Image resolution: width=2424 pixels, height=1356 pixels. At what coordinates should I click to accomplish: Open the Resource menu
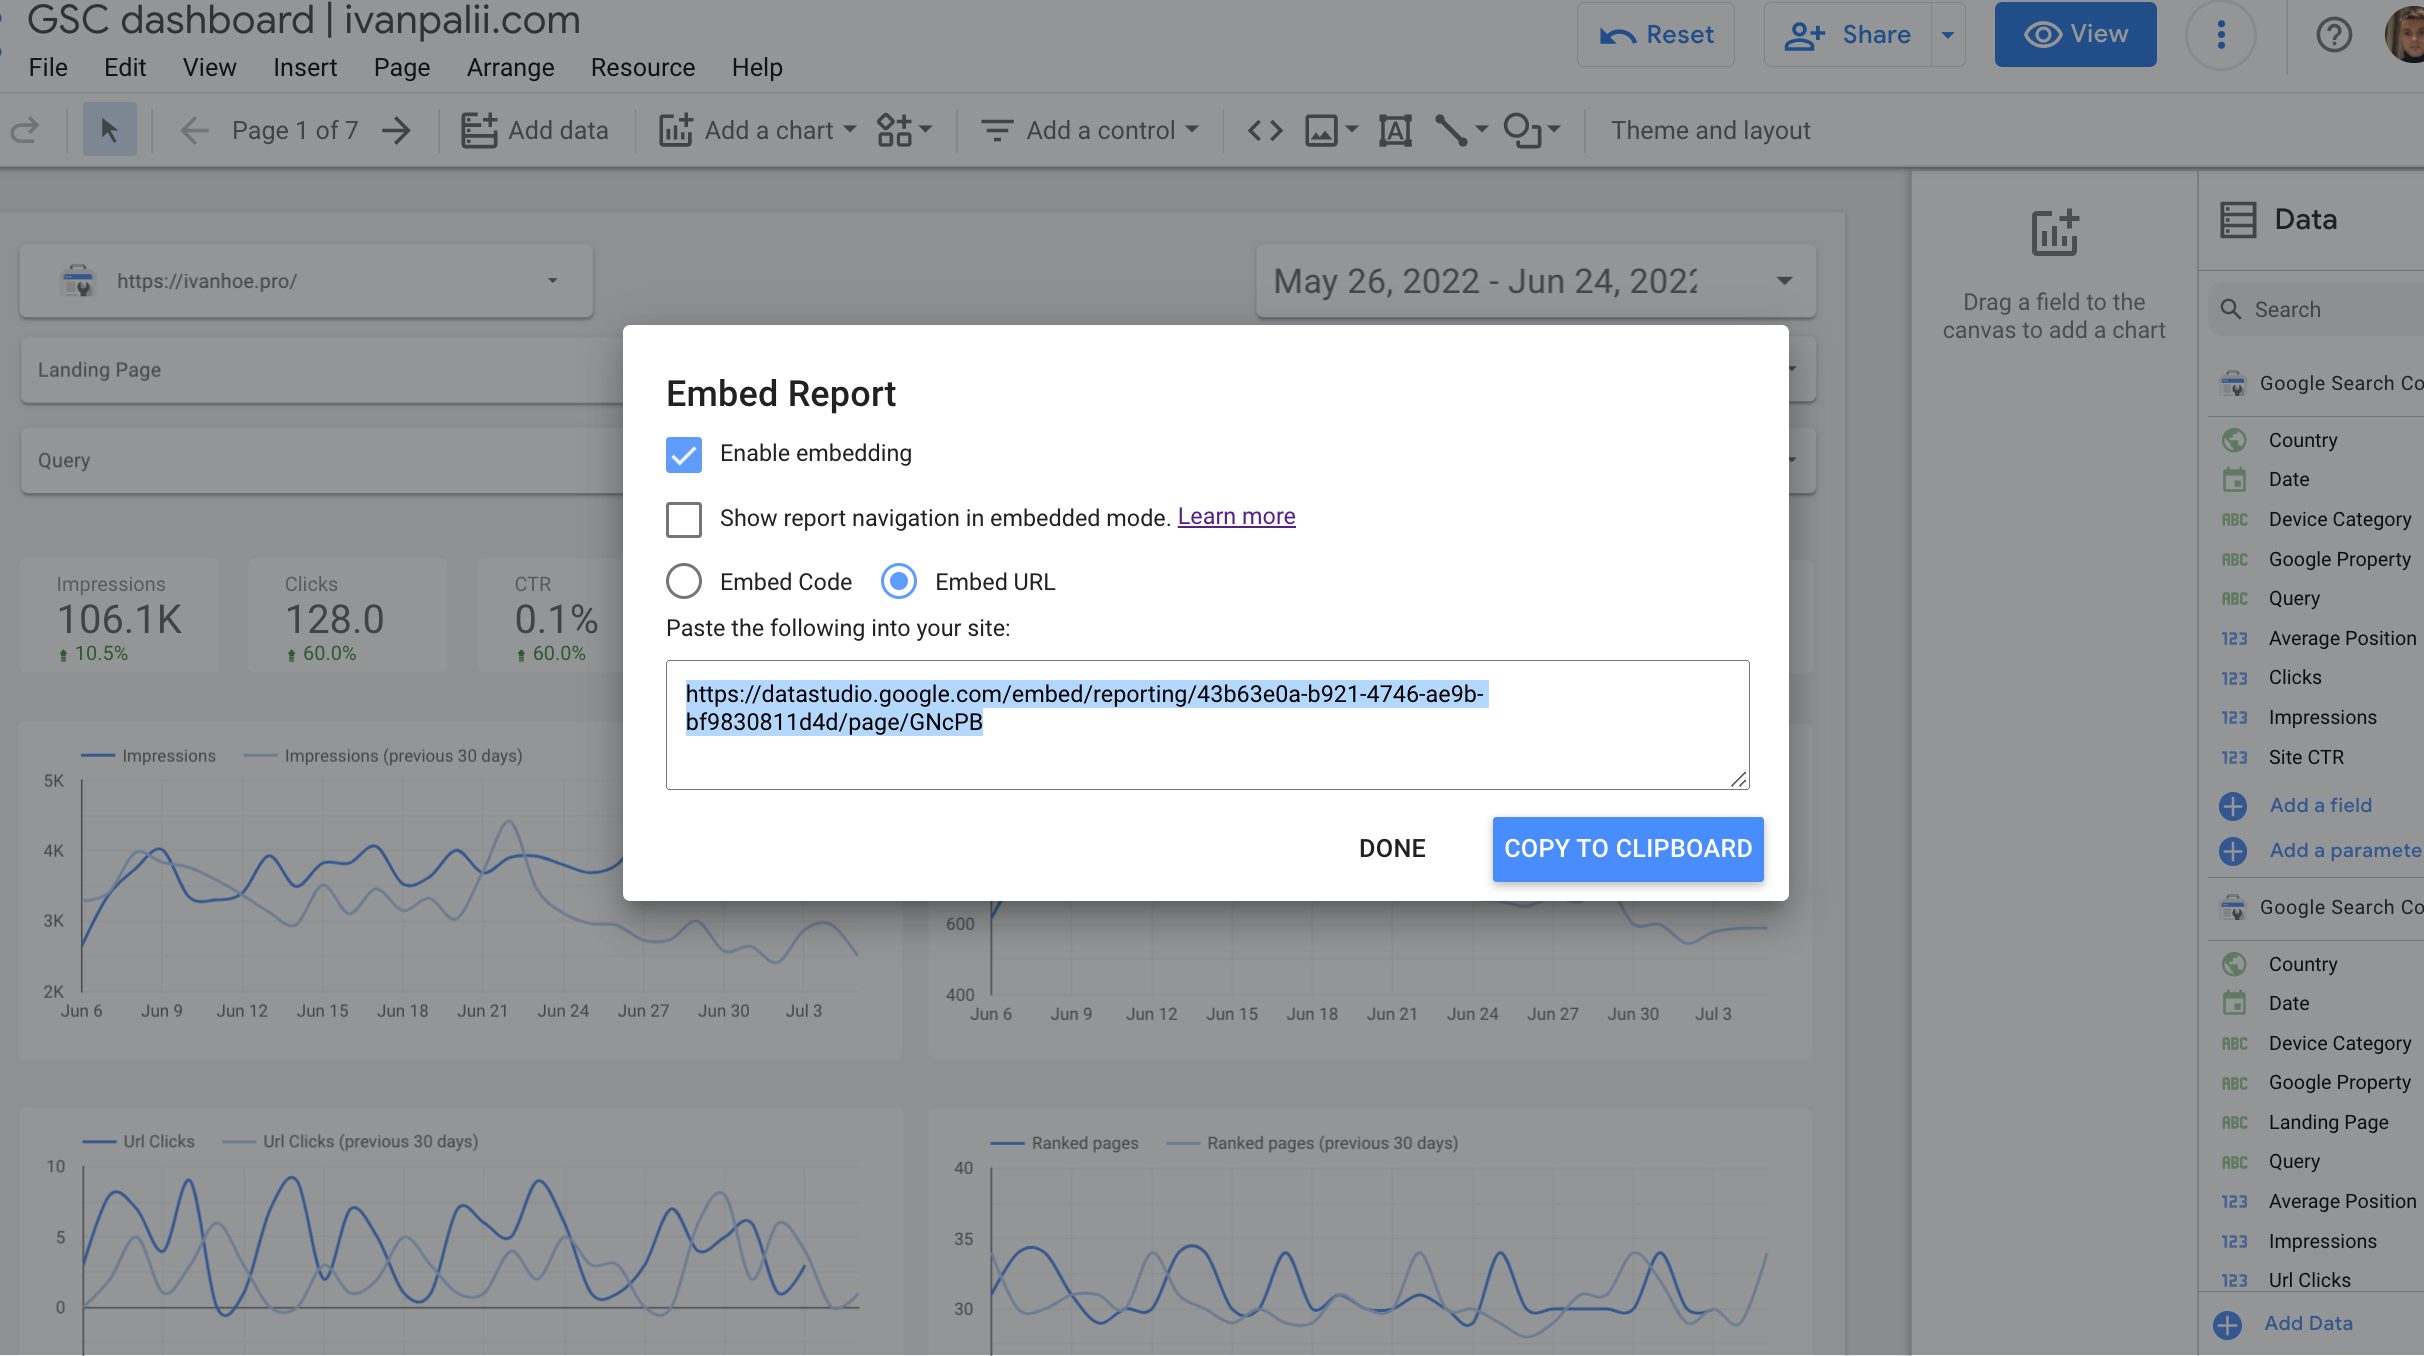click(x=642, y=67)
